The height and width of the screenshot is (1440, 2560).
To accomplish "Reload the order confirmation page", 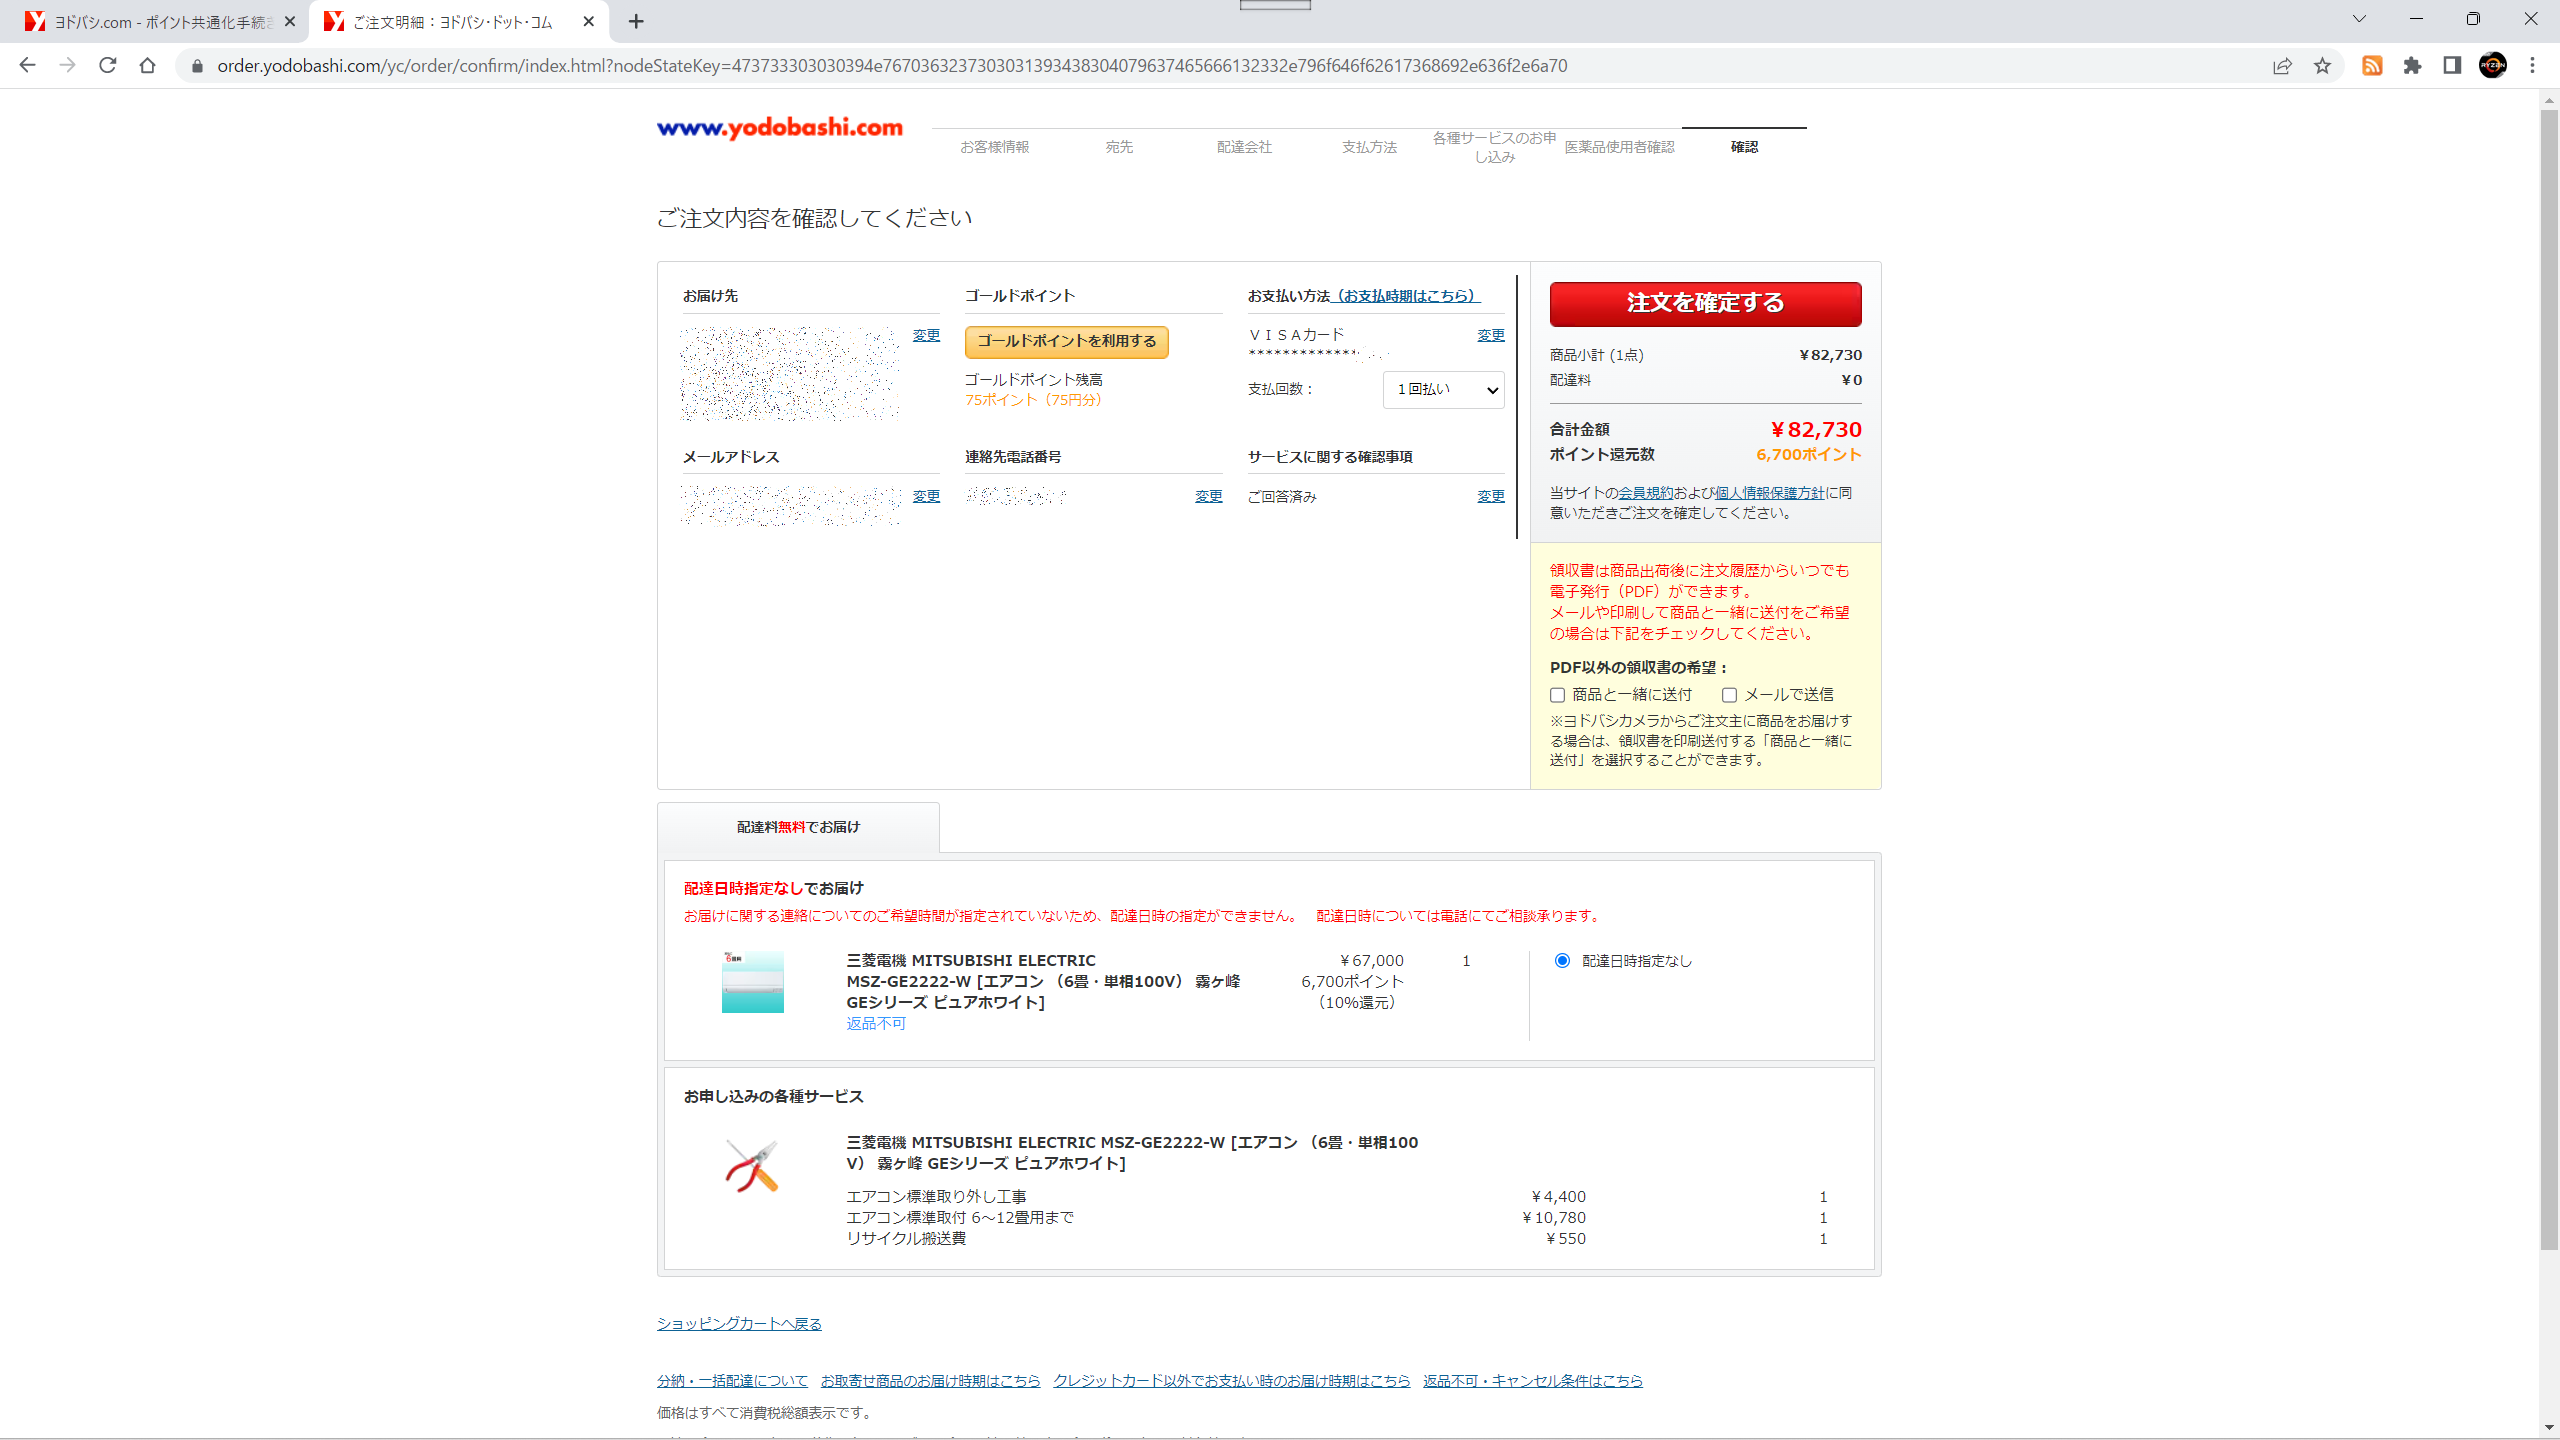I will [108, 66].
